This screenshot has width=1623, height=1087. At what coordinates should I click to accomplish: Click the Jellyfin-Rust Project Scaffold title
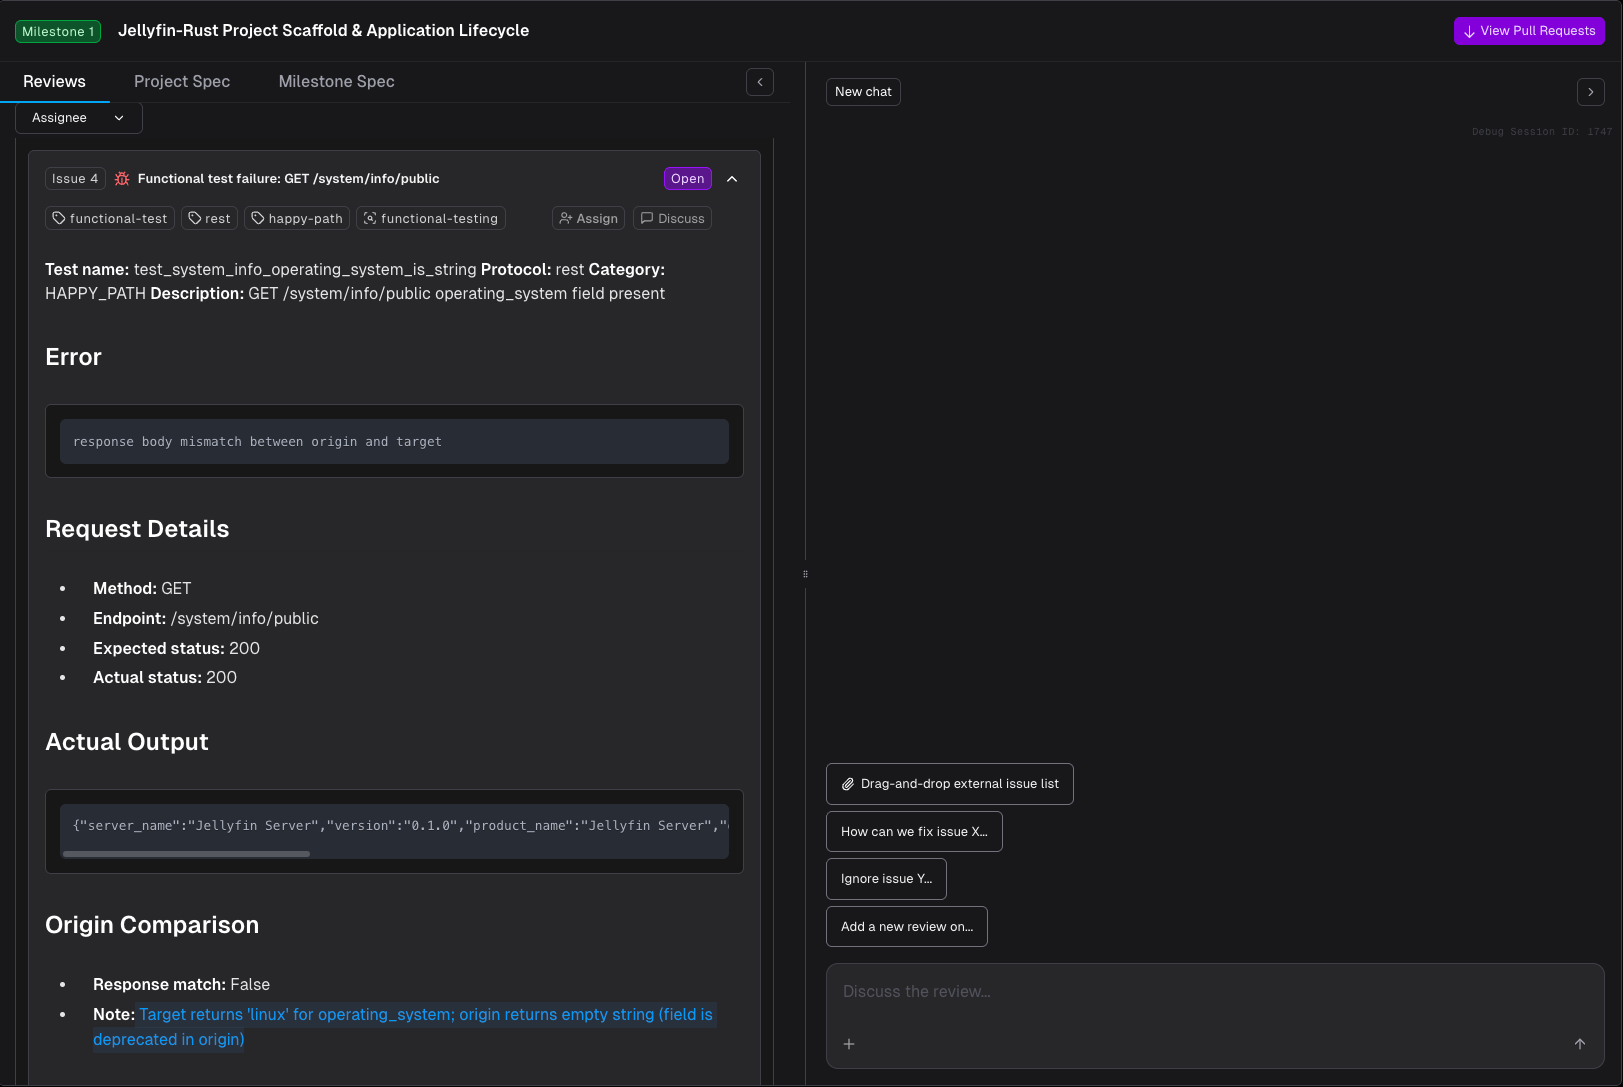324,31
